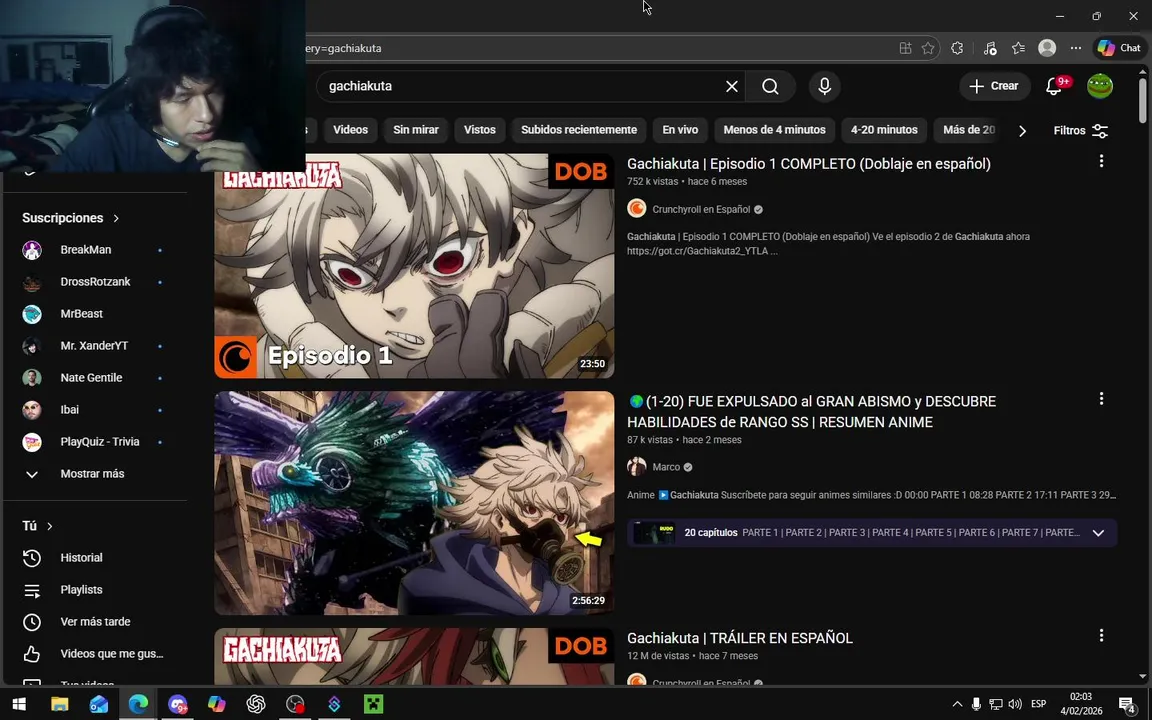The image size is (1152, 720).
Task: Open the Windows notification center
Action: point(1127,705)
